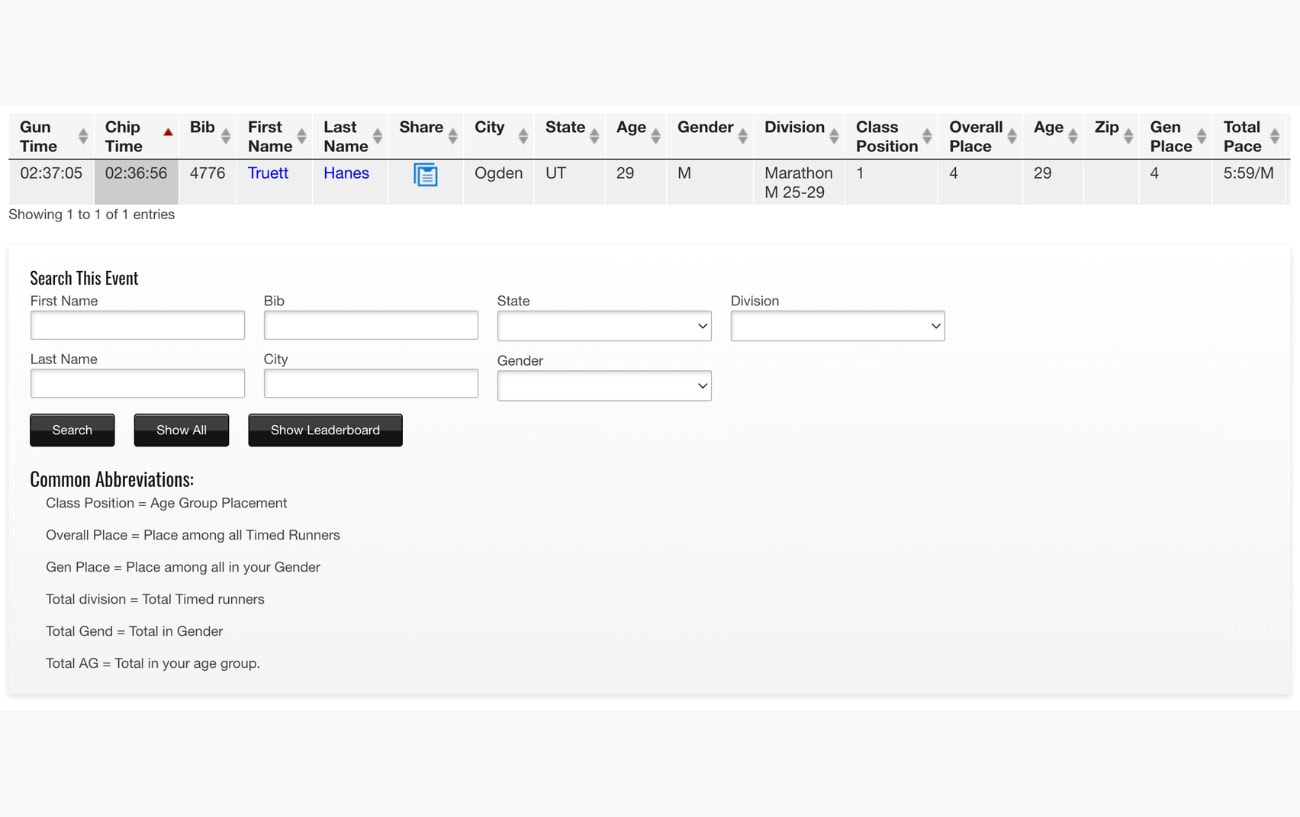Sort by Gen Place column arrows
This screenshot has height=817, width=1300.
(1201, 137)
